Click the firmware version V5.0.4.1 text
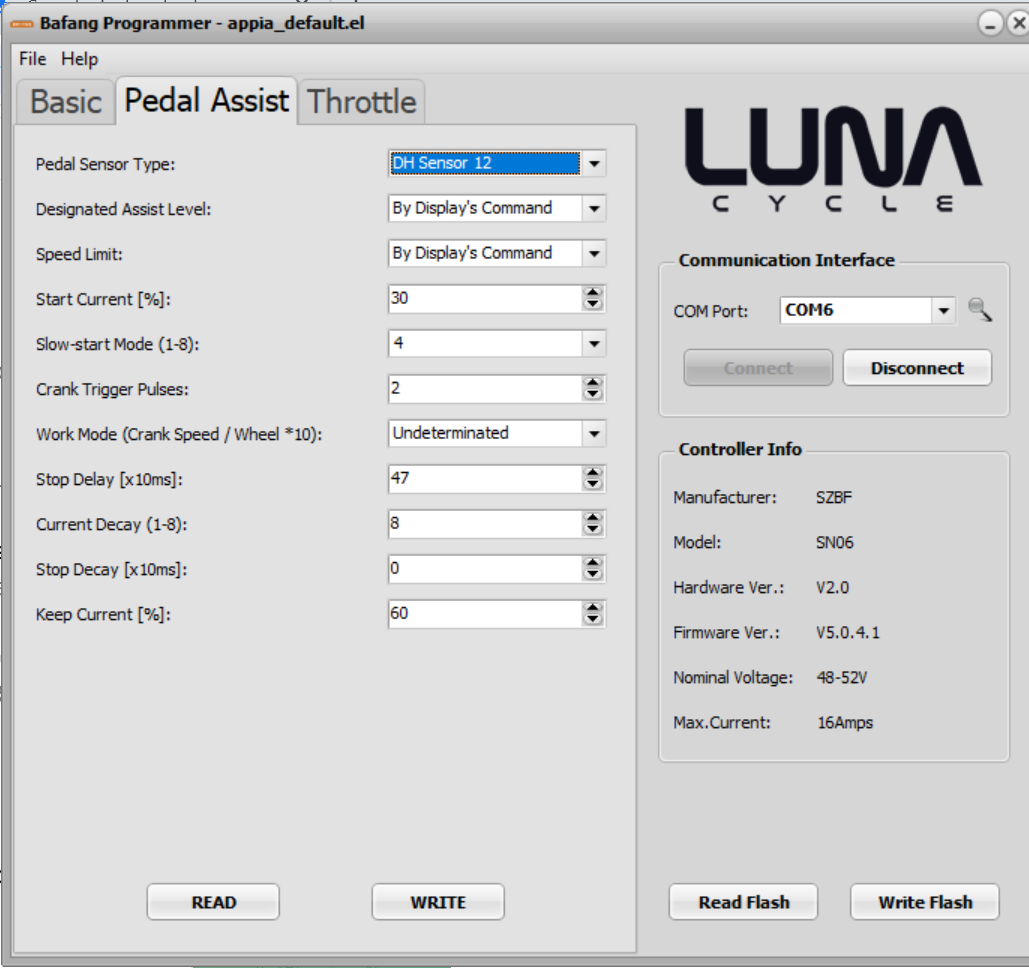This screenshot has width=1029, height=968. pos(848,633)
